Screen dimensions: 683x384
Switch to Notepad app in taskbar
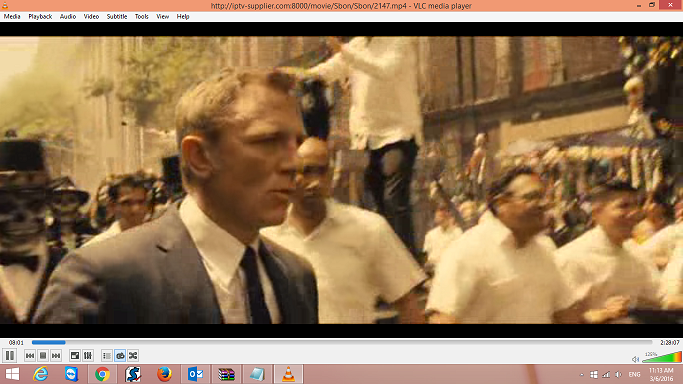257,374
